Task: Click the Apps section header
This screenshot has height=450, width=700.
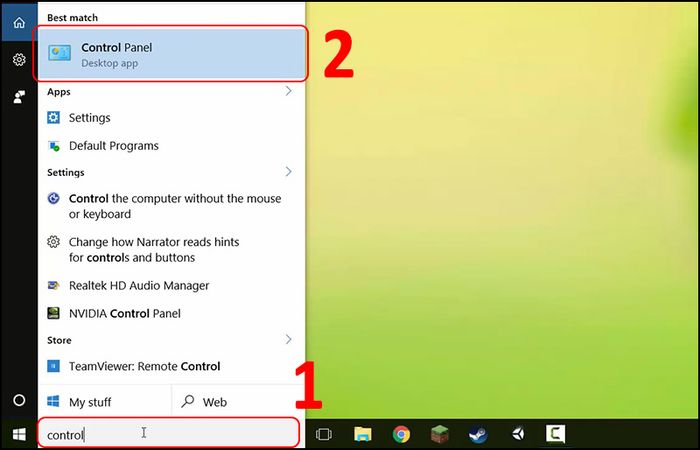Action: [59, 92]
